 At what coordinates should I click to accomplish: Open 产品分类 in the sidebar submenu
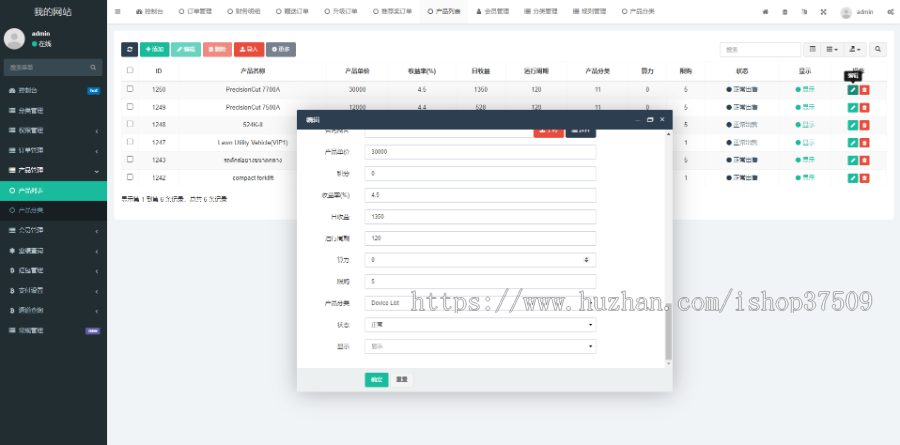(53, 211)
